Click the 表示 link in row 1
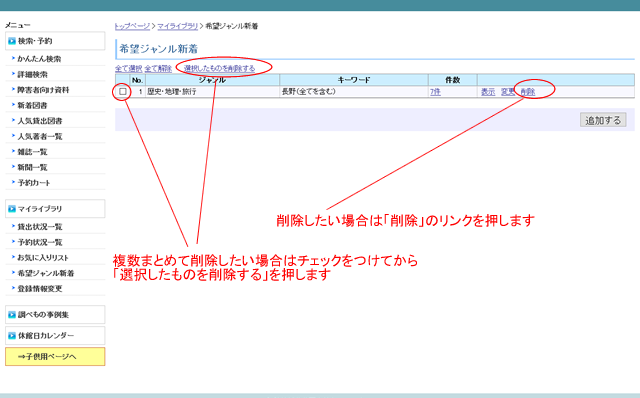The image size is (640, 398). pyautogui.click(x=488, y=92)
